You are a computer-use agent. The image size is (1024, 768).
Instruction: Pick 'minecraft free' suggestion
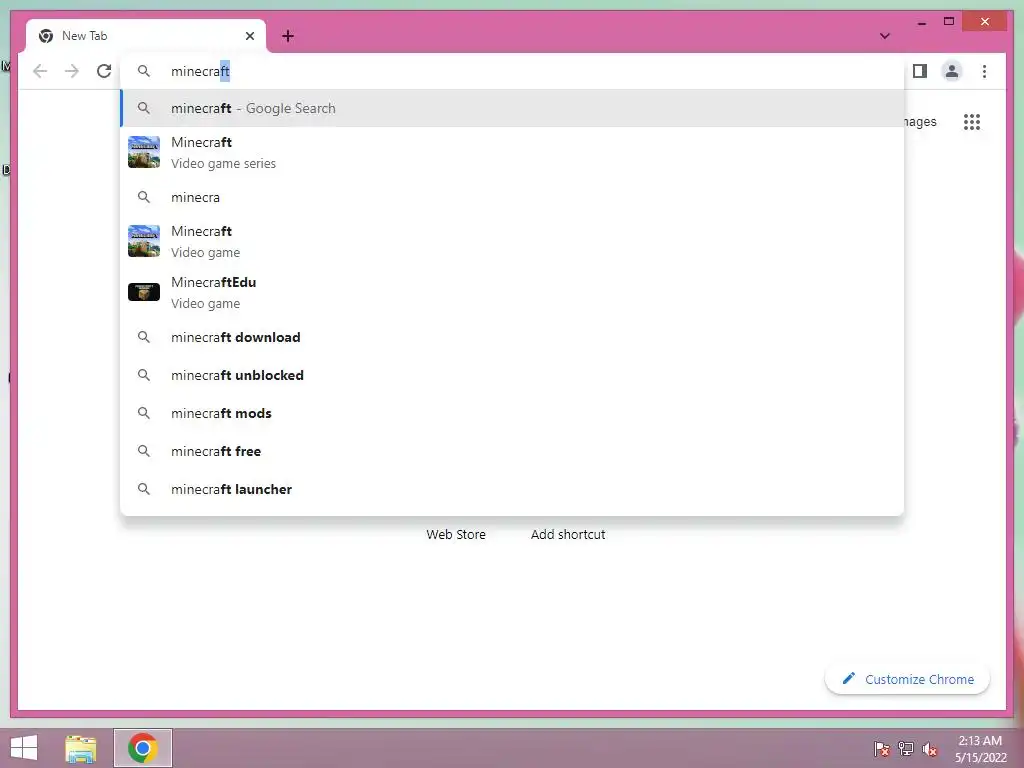(513, 451)
